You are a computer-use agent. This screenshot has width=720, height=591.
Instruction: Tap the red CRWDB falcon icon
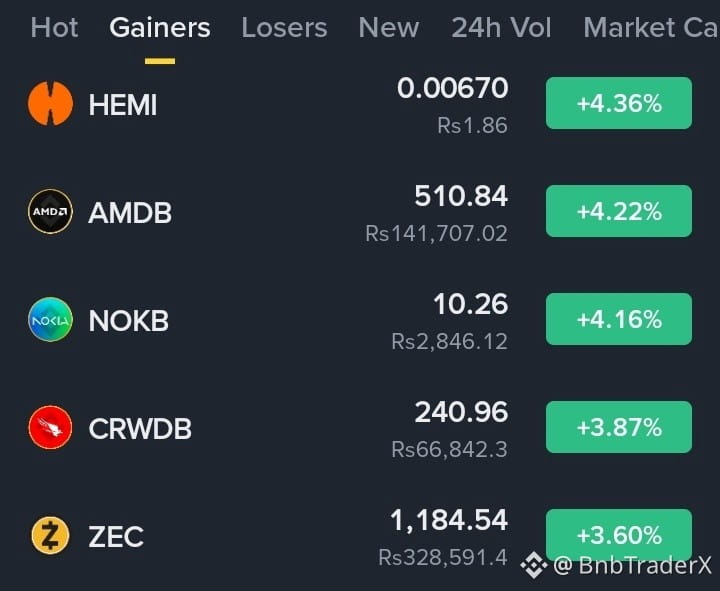click(x=51, y=428)
